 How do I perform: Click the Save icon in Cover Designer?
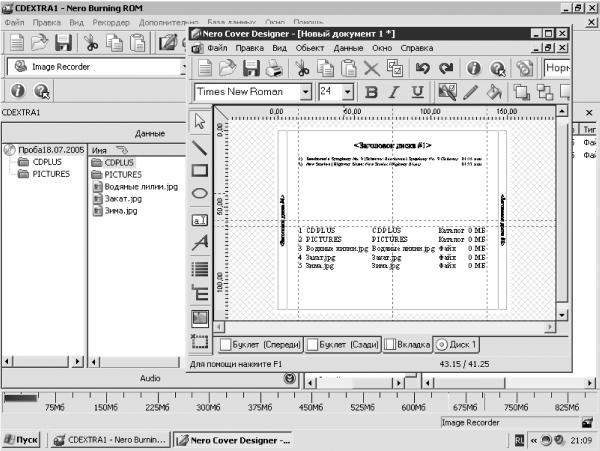point(251,68)
